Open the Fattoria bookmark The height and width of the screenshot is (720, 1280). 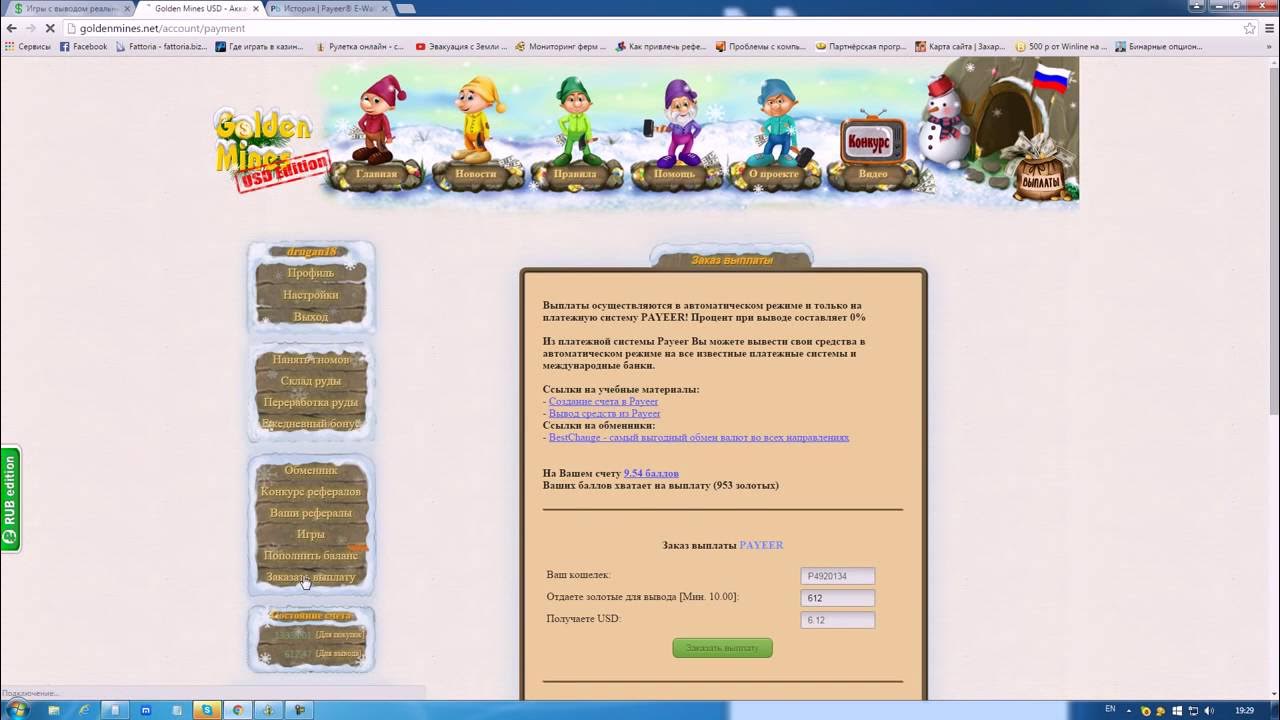pos(162,46)
